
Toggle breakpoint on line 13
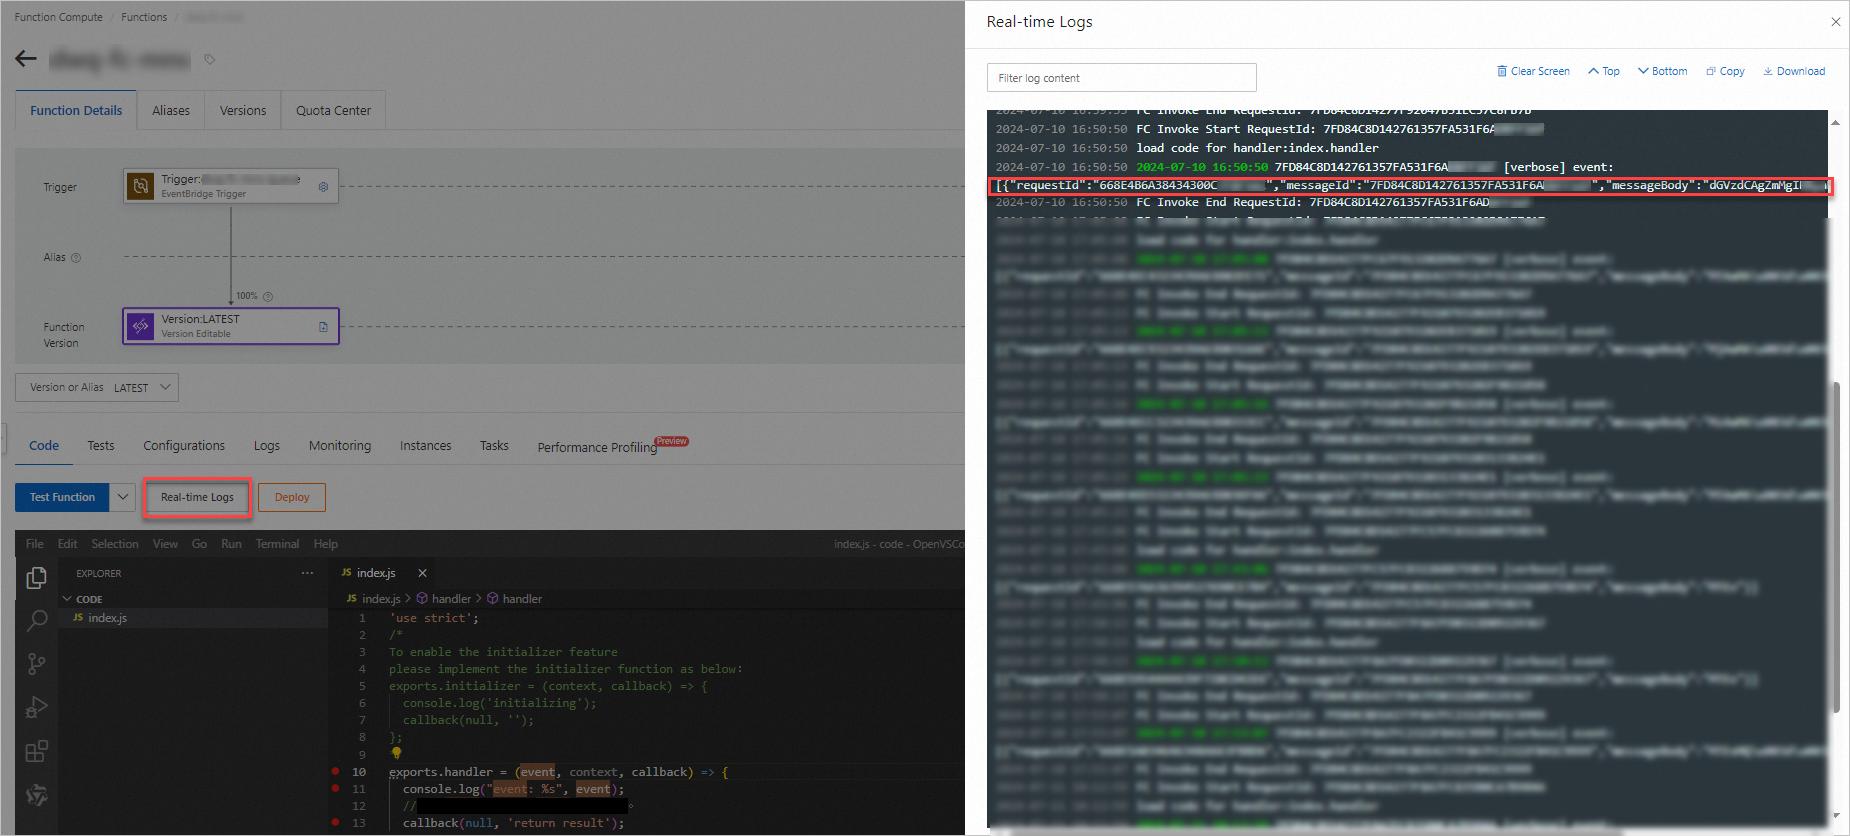pyautogui.click(x=335, y=822)
